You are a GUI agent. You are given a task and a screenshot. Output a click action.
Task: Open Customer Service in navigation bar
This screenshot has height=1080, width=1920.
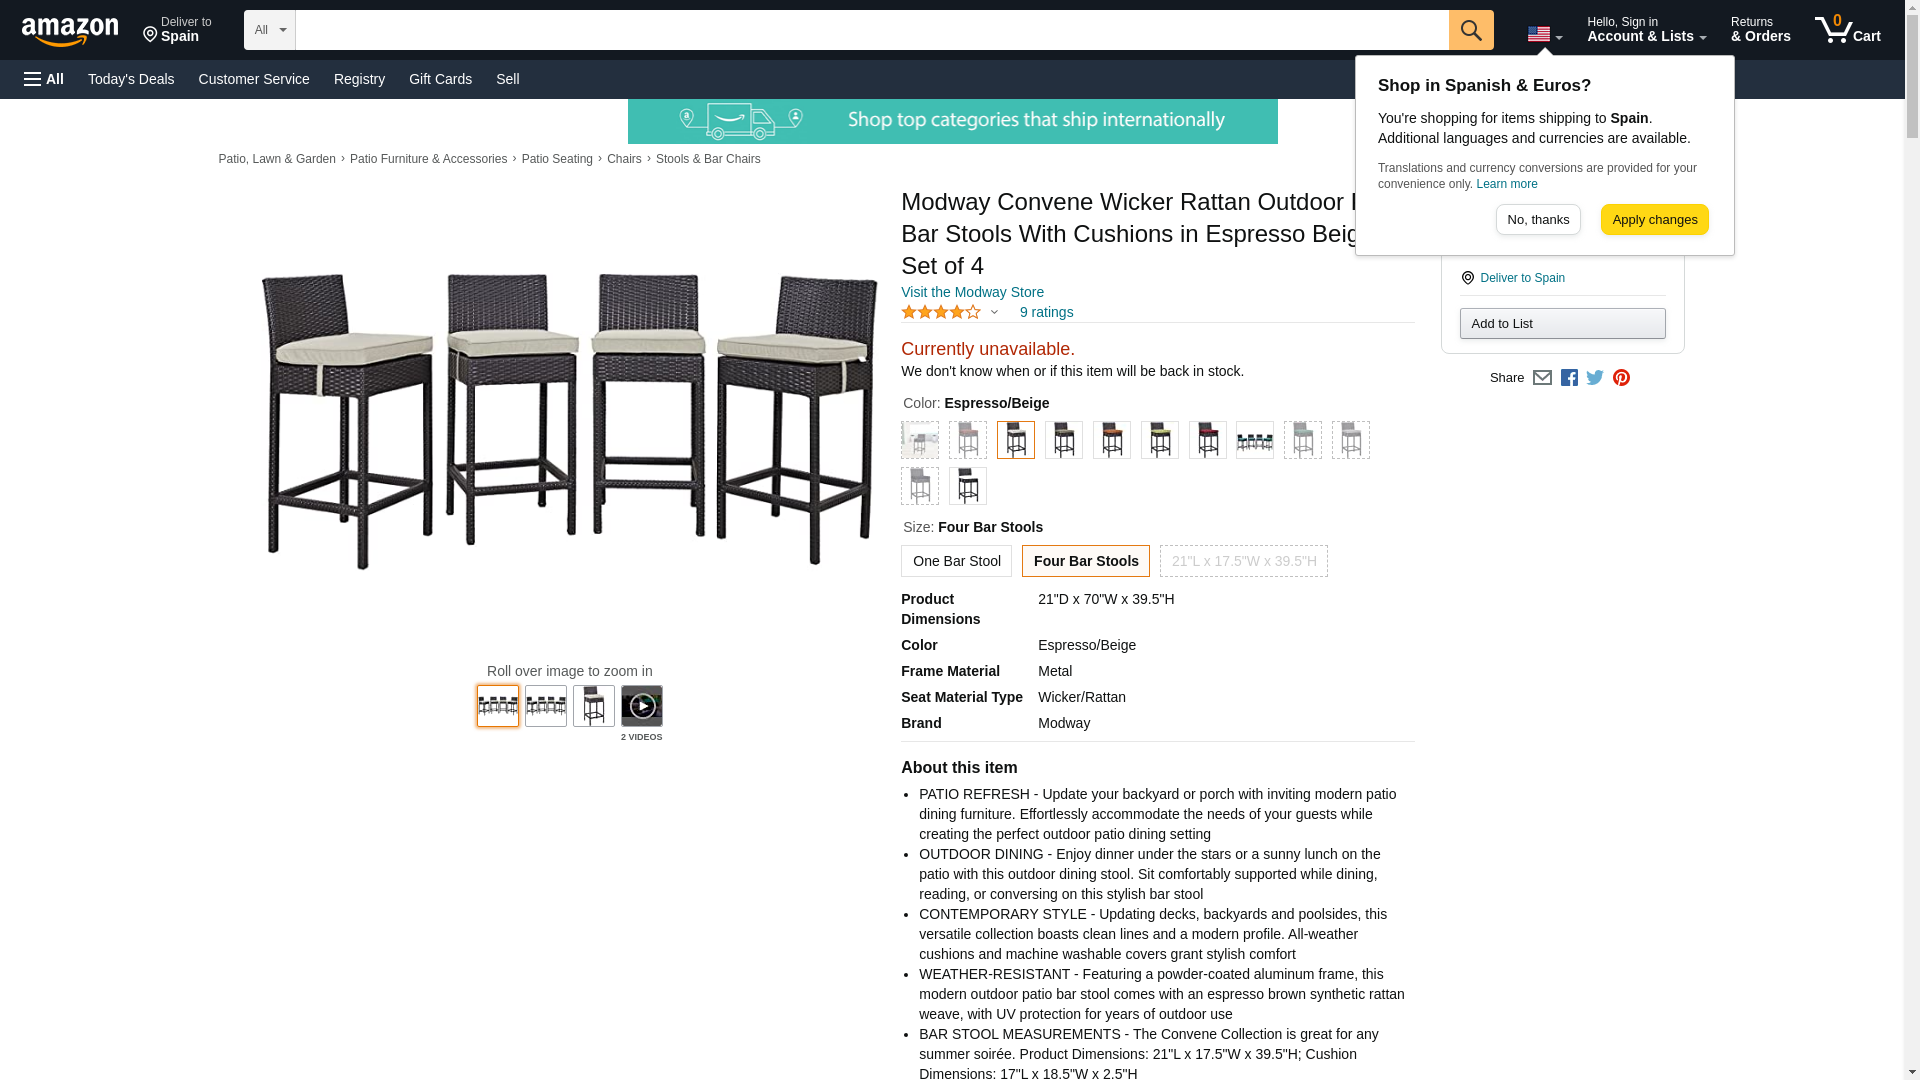click(254, 79)
